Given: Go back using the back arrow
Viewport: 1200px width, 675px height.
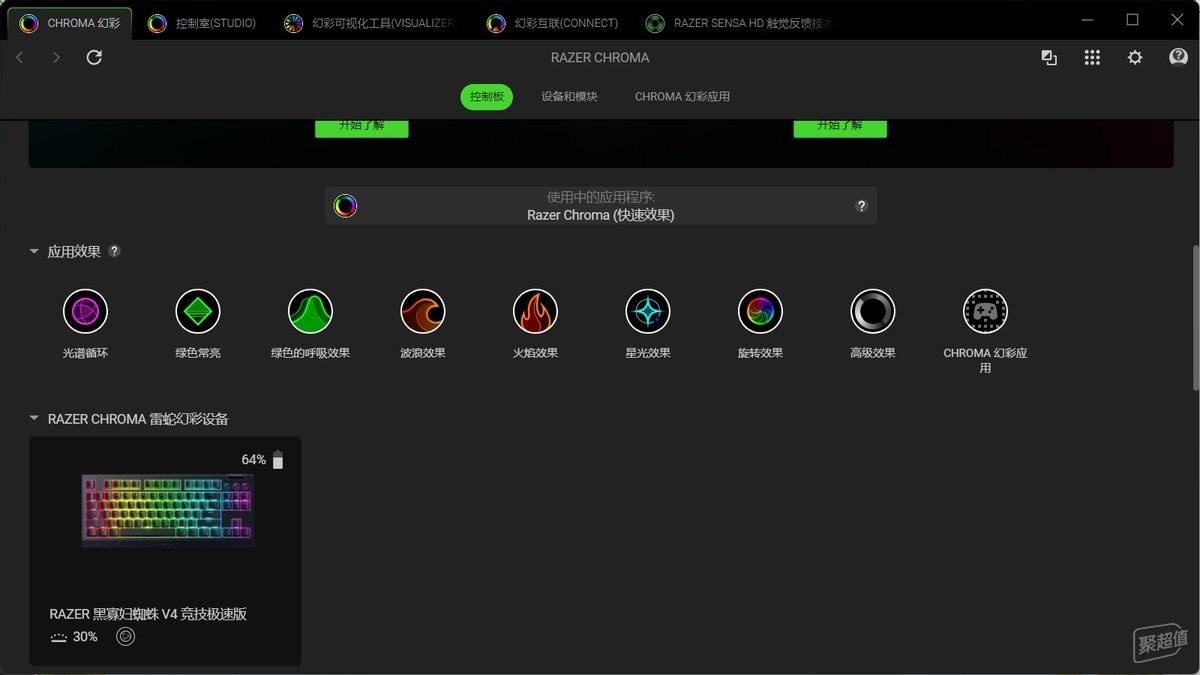Looking at the screenshot, I should click(20, 58).
